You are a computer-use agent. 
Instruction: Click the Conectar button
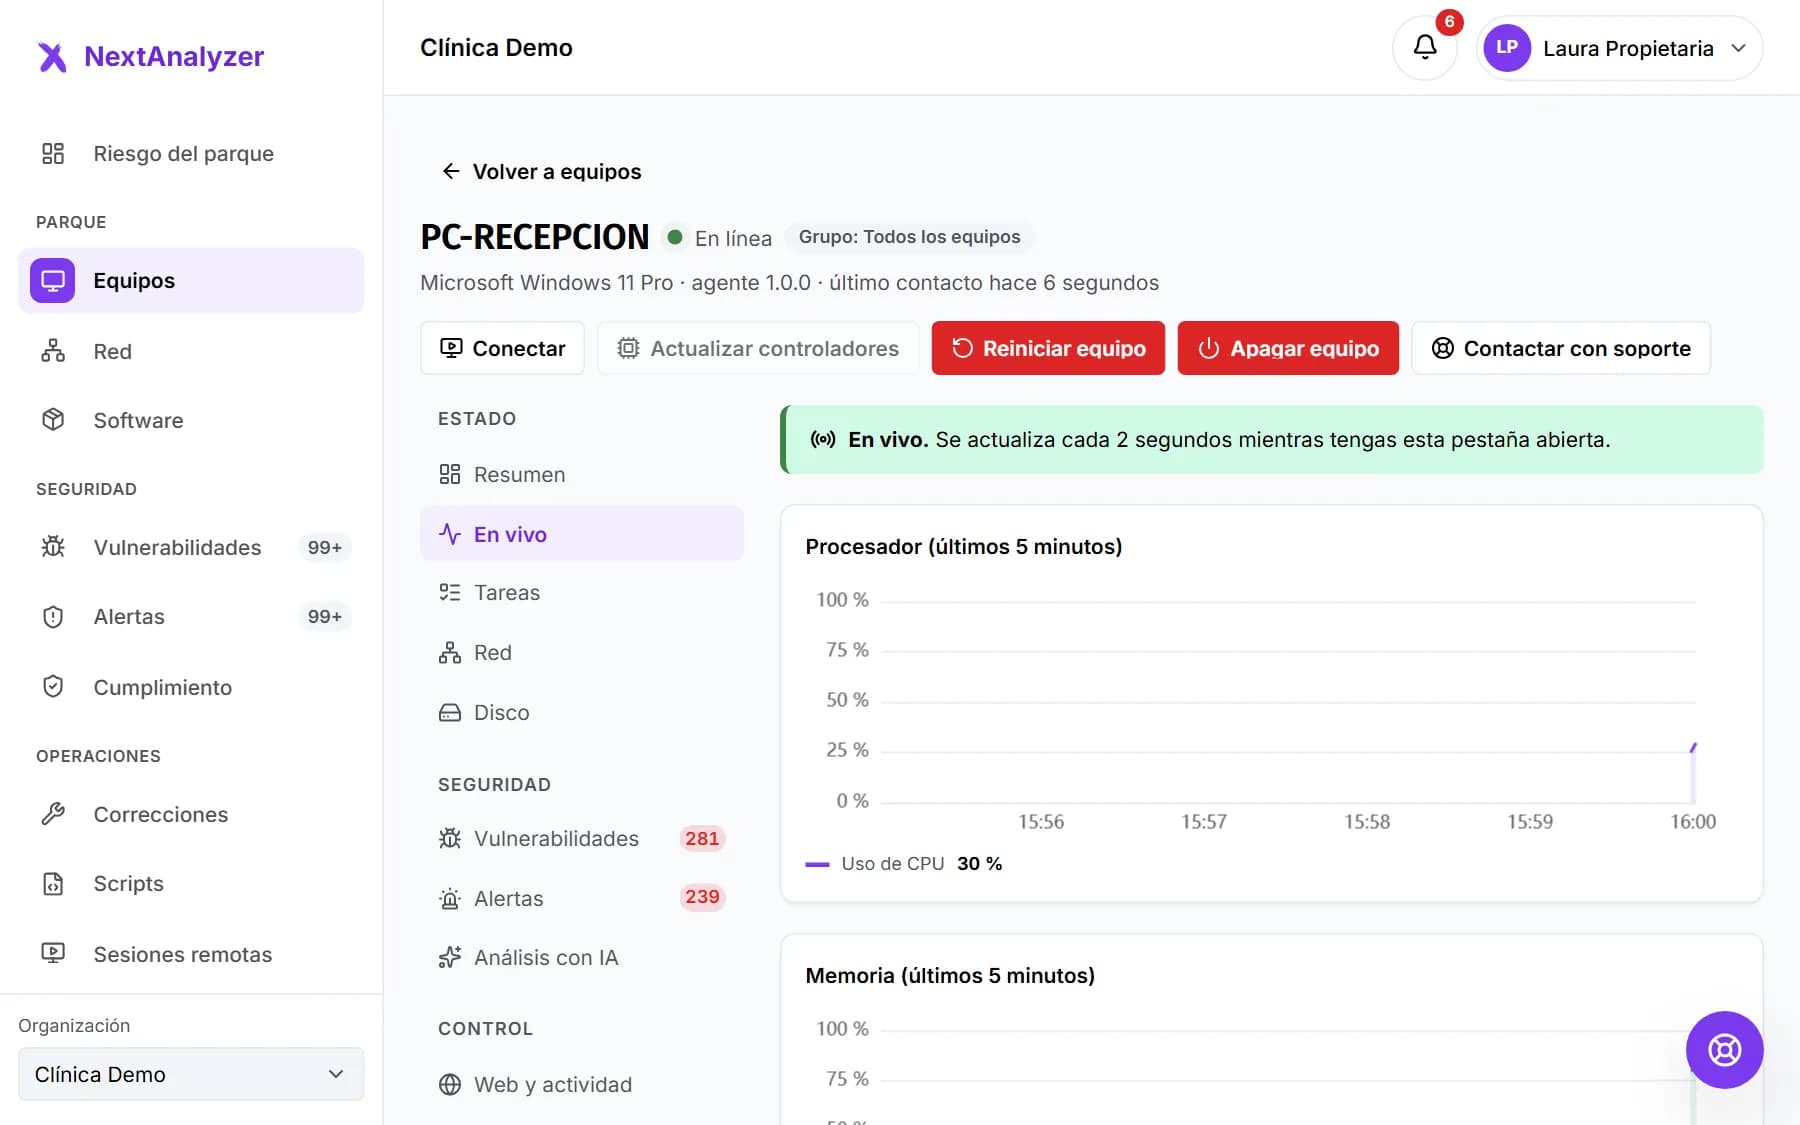pos(502,348)
